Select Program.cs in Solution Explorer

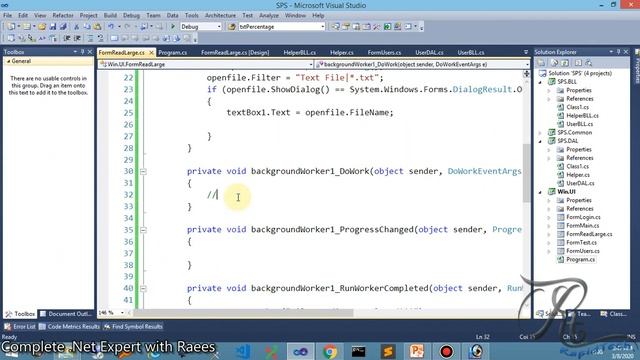point(580,260)
